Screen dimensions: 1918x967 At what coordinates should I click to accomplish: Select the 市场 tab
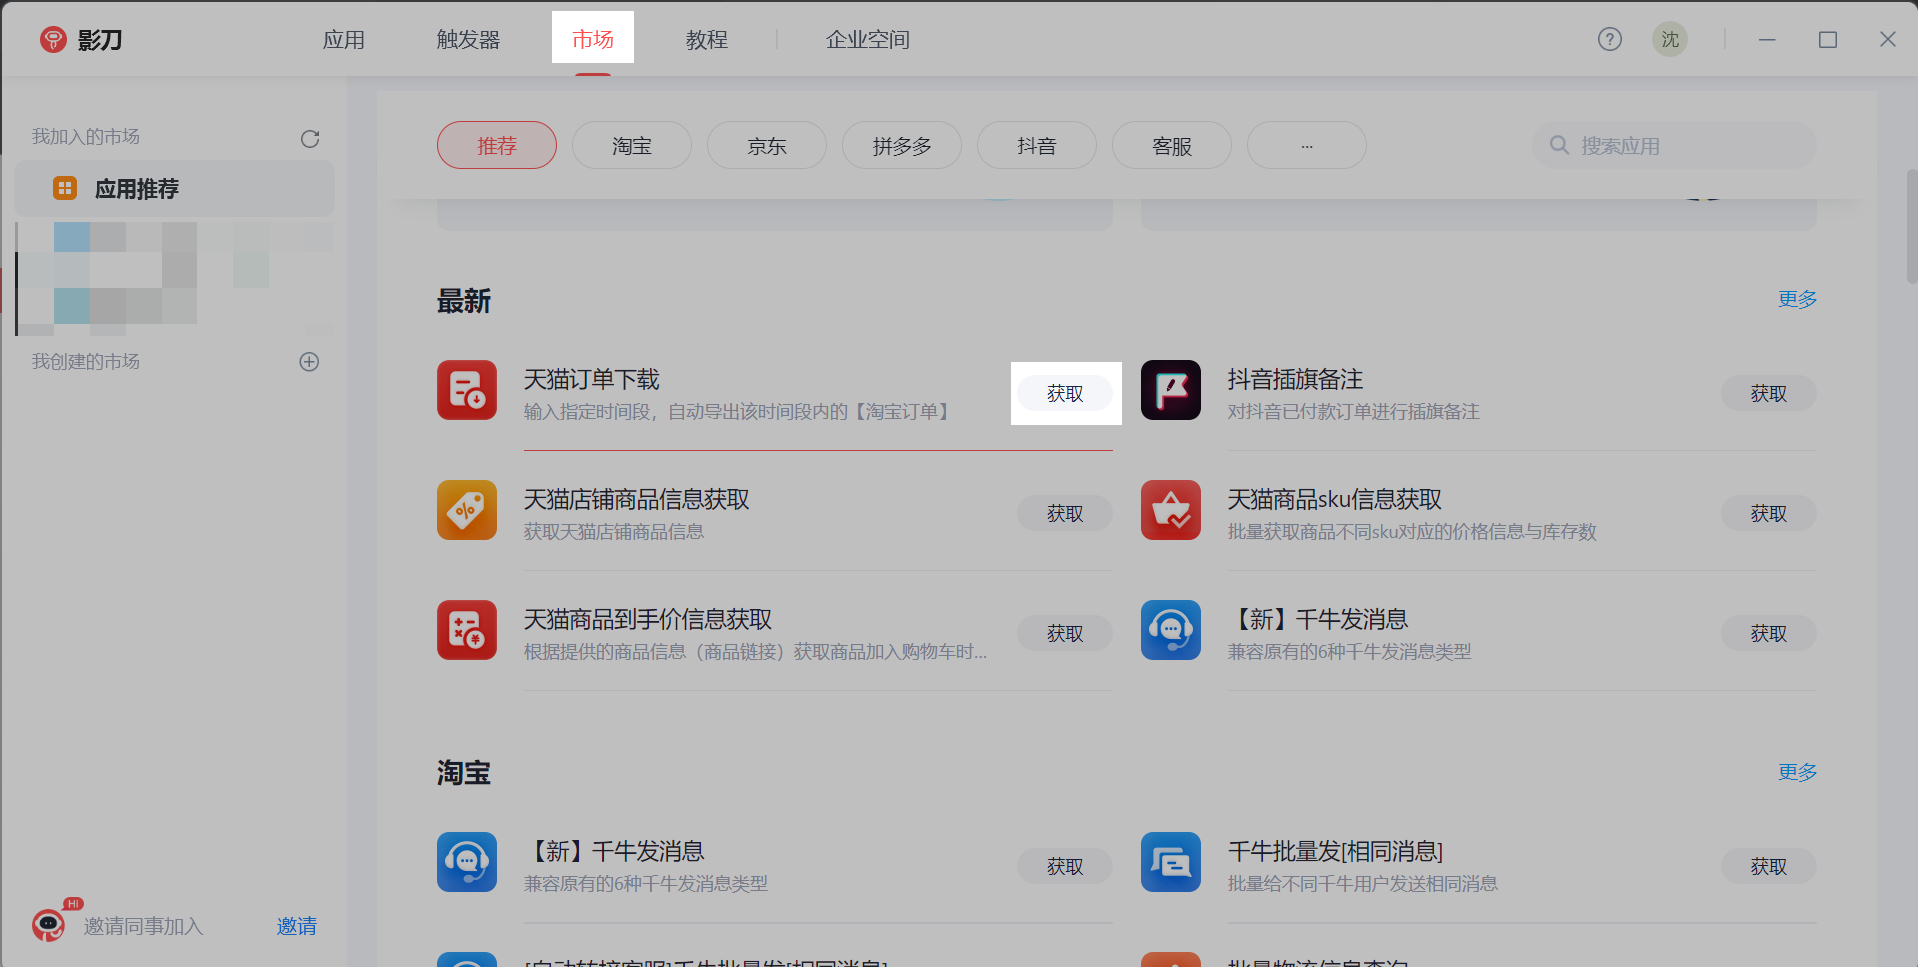[x=593, y=38]
